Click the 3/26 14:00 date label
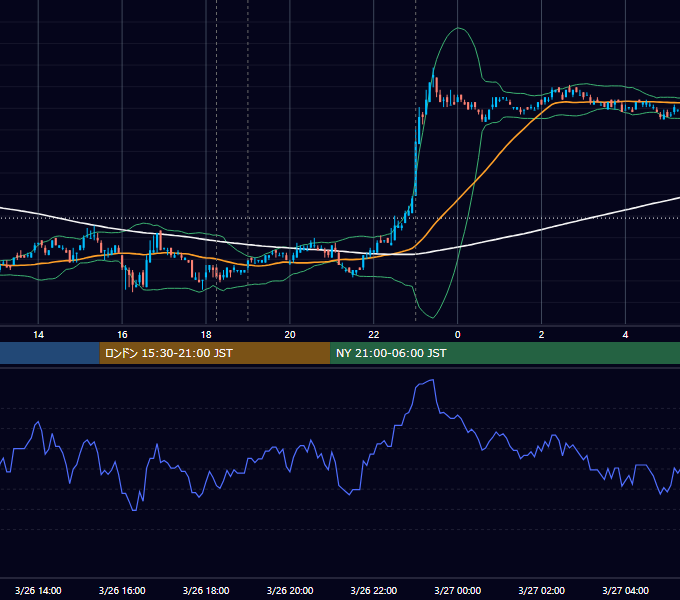Viewport: 680px width, 600px height. coord(38,590)
